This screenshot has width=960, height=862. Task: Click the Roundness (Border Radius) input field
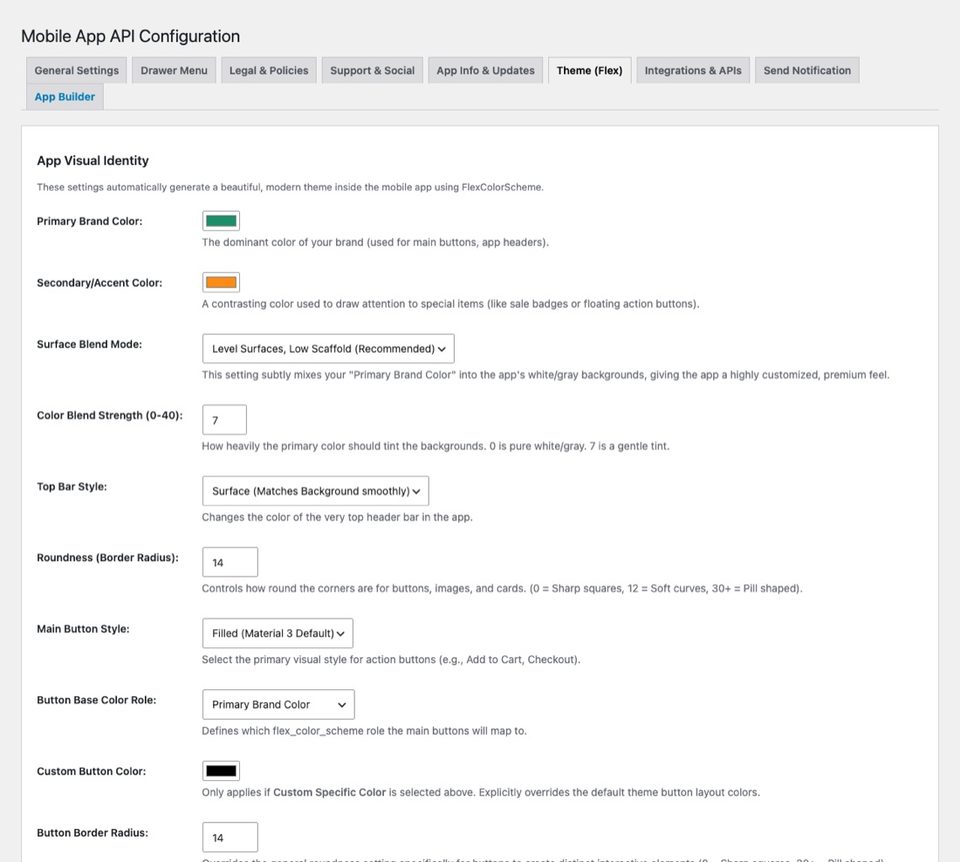(230, 562)
